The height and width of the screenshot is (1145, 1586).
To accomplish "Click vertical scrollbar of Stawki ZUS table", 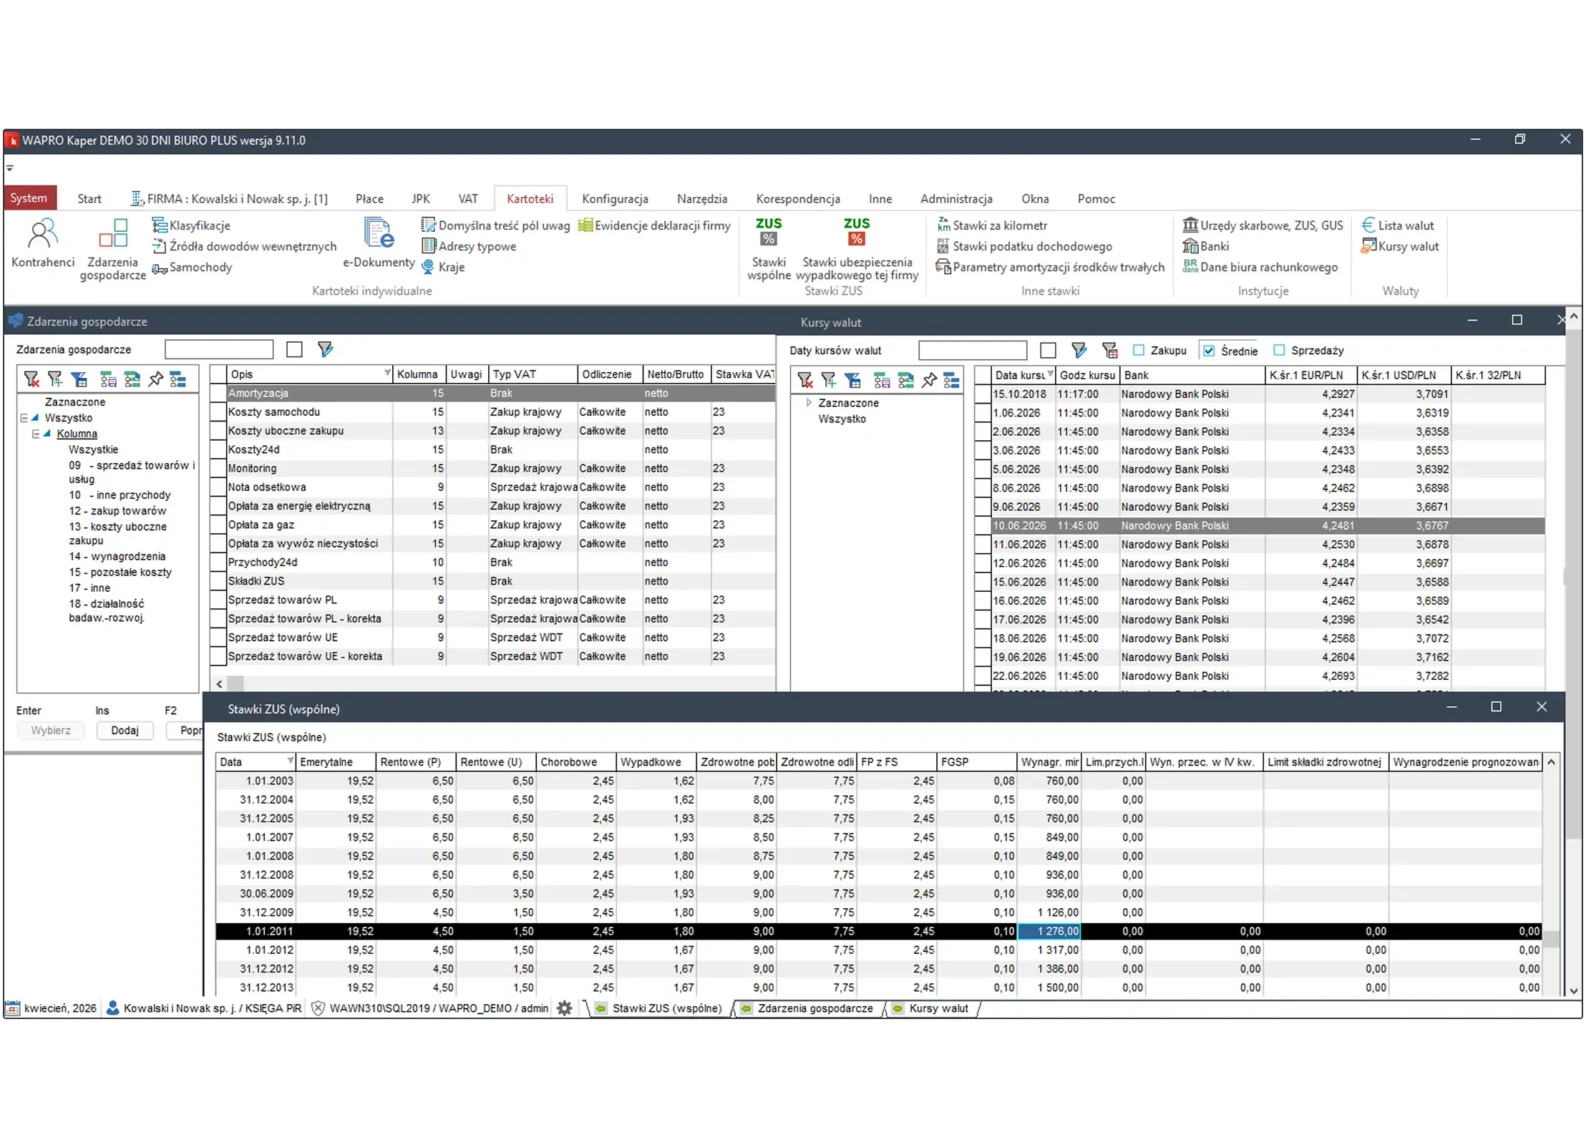I will pyautogui.click(x=1551, y=875).
